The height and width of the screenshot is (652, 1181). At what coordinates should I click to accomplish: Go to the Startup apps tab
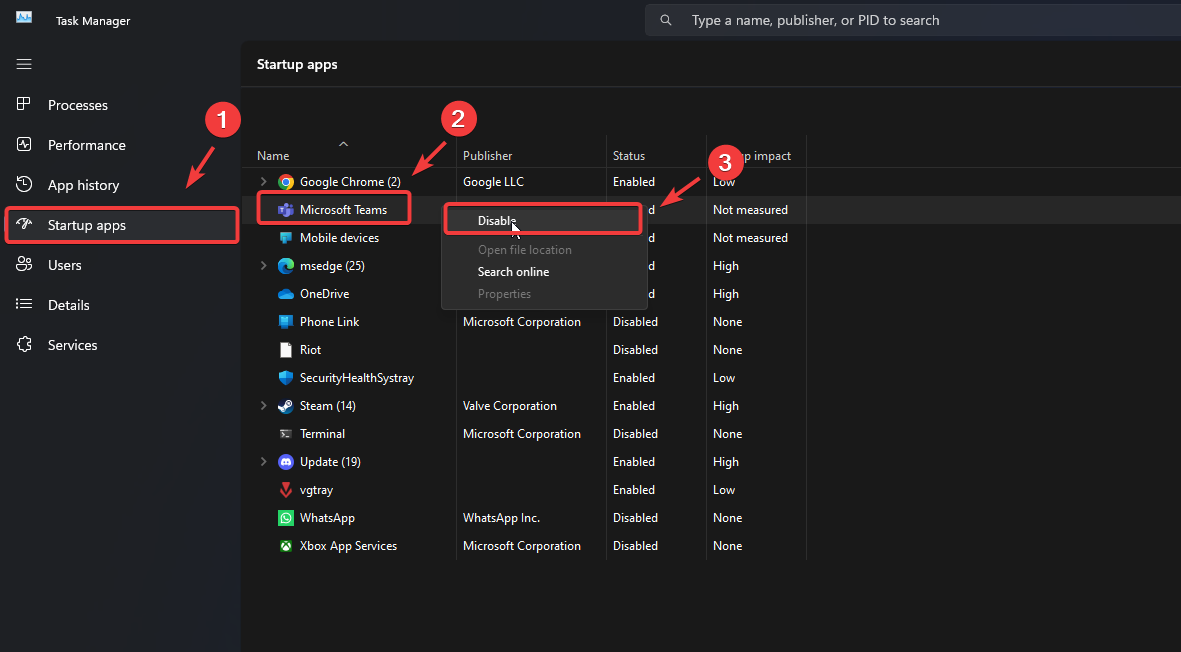coord(86,225)
